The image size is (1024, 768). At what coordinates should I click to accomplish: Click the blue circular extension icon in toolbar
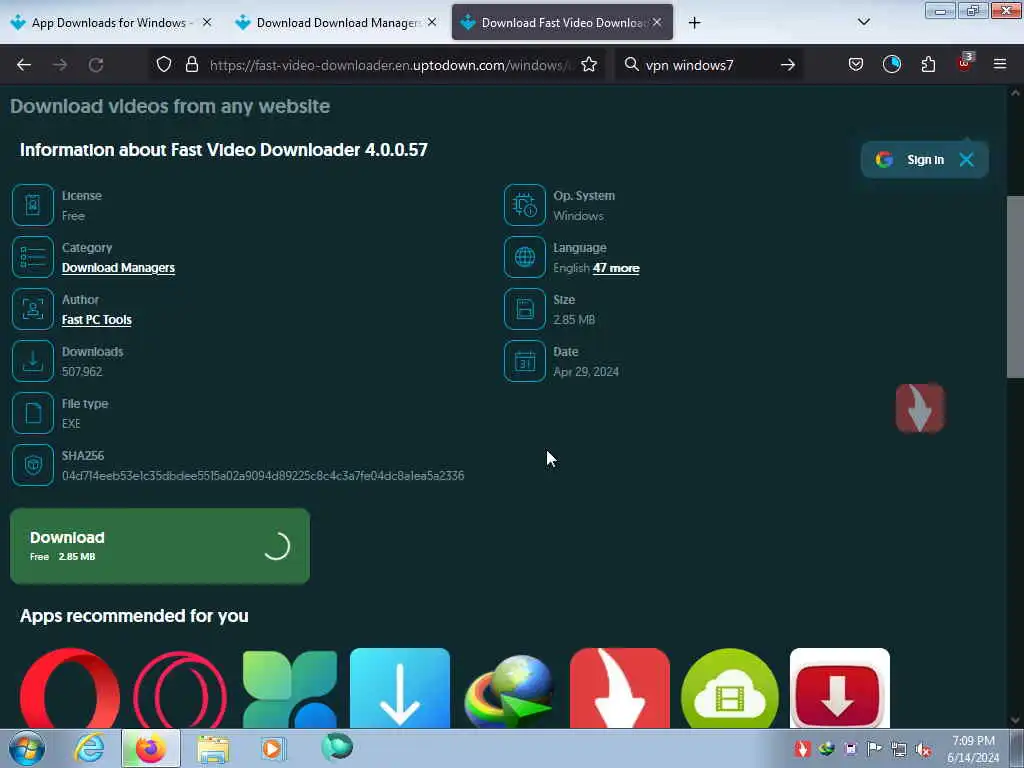[891, 64]
